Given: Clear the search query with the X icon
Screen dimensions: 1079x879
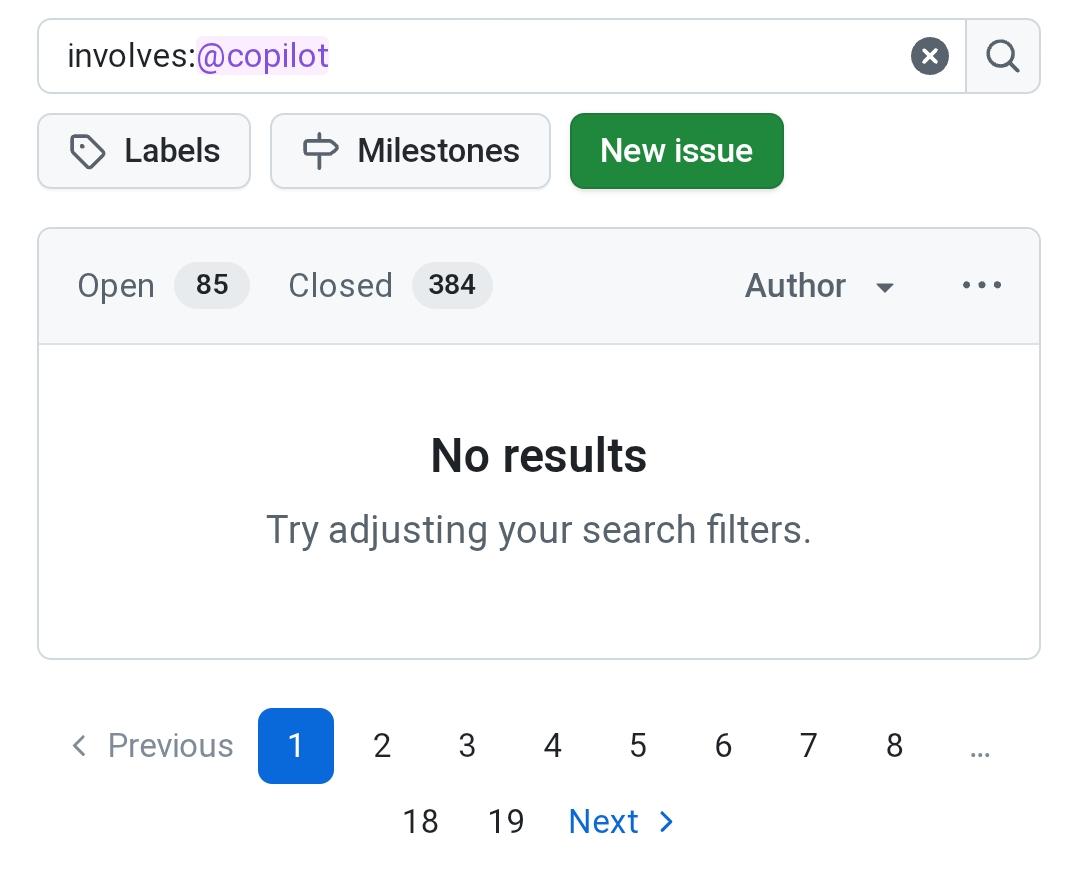Looking at the screenshot, I should coord(930,56).
